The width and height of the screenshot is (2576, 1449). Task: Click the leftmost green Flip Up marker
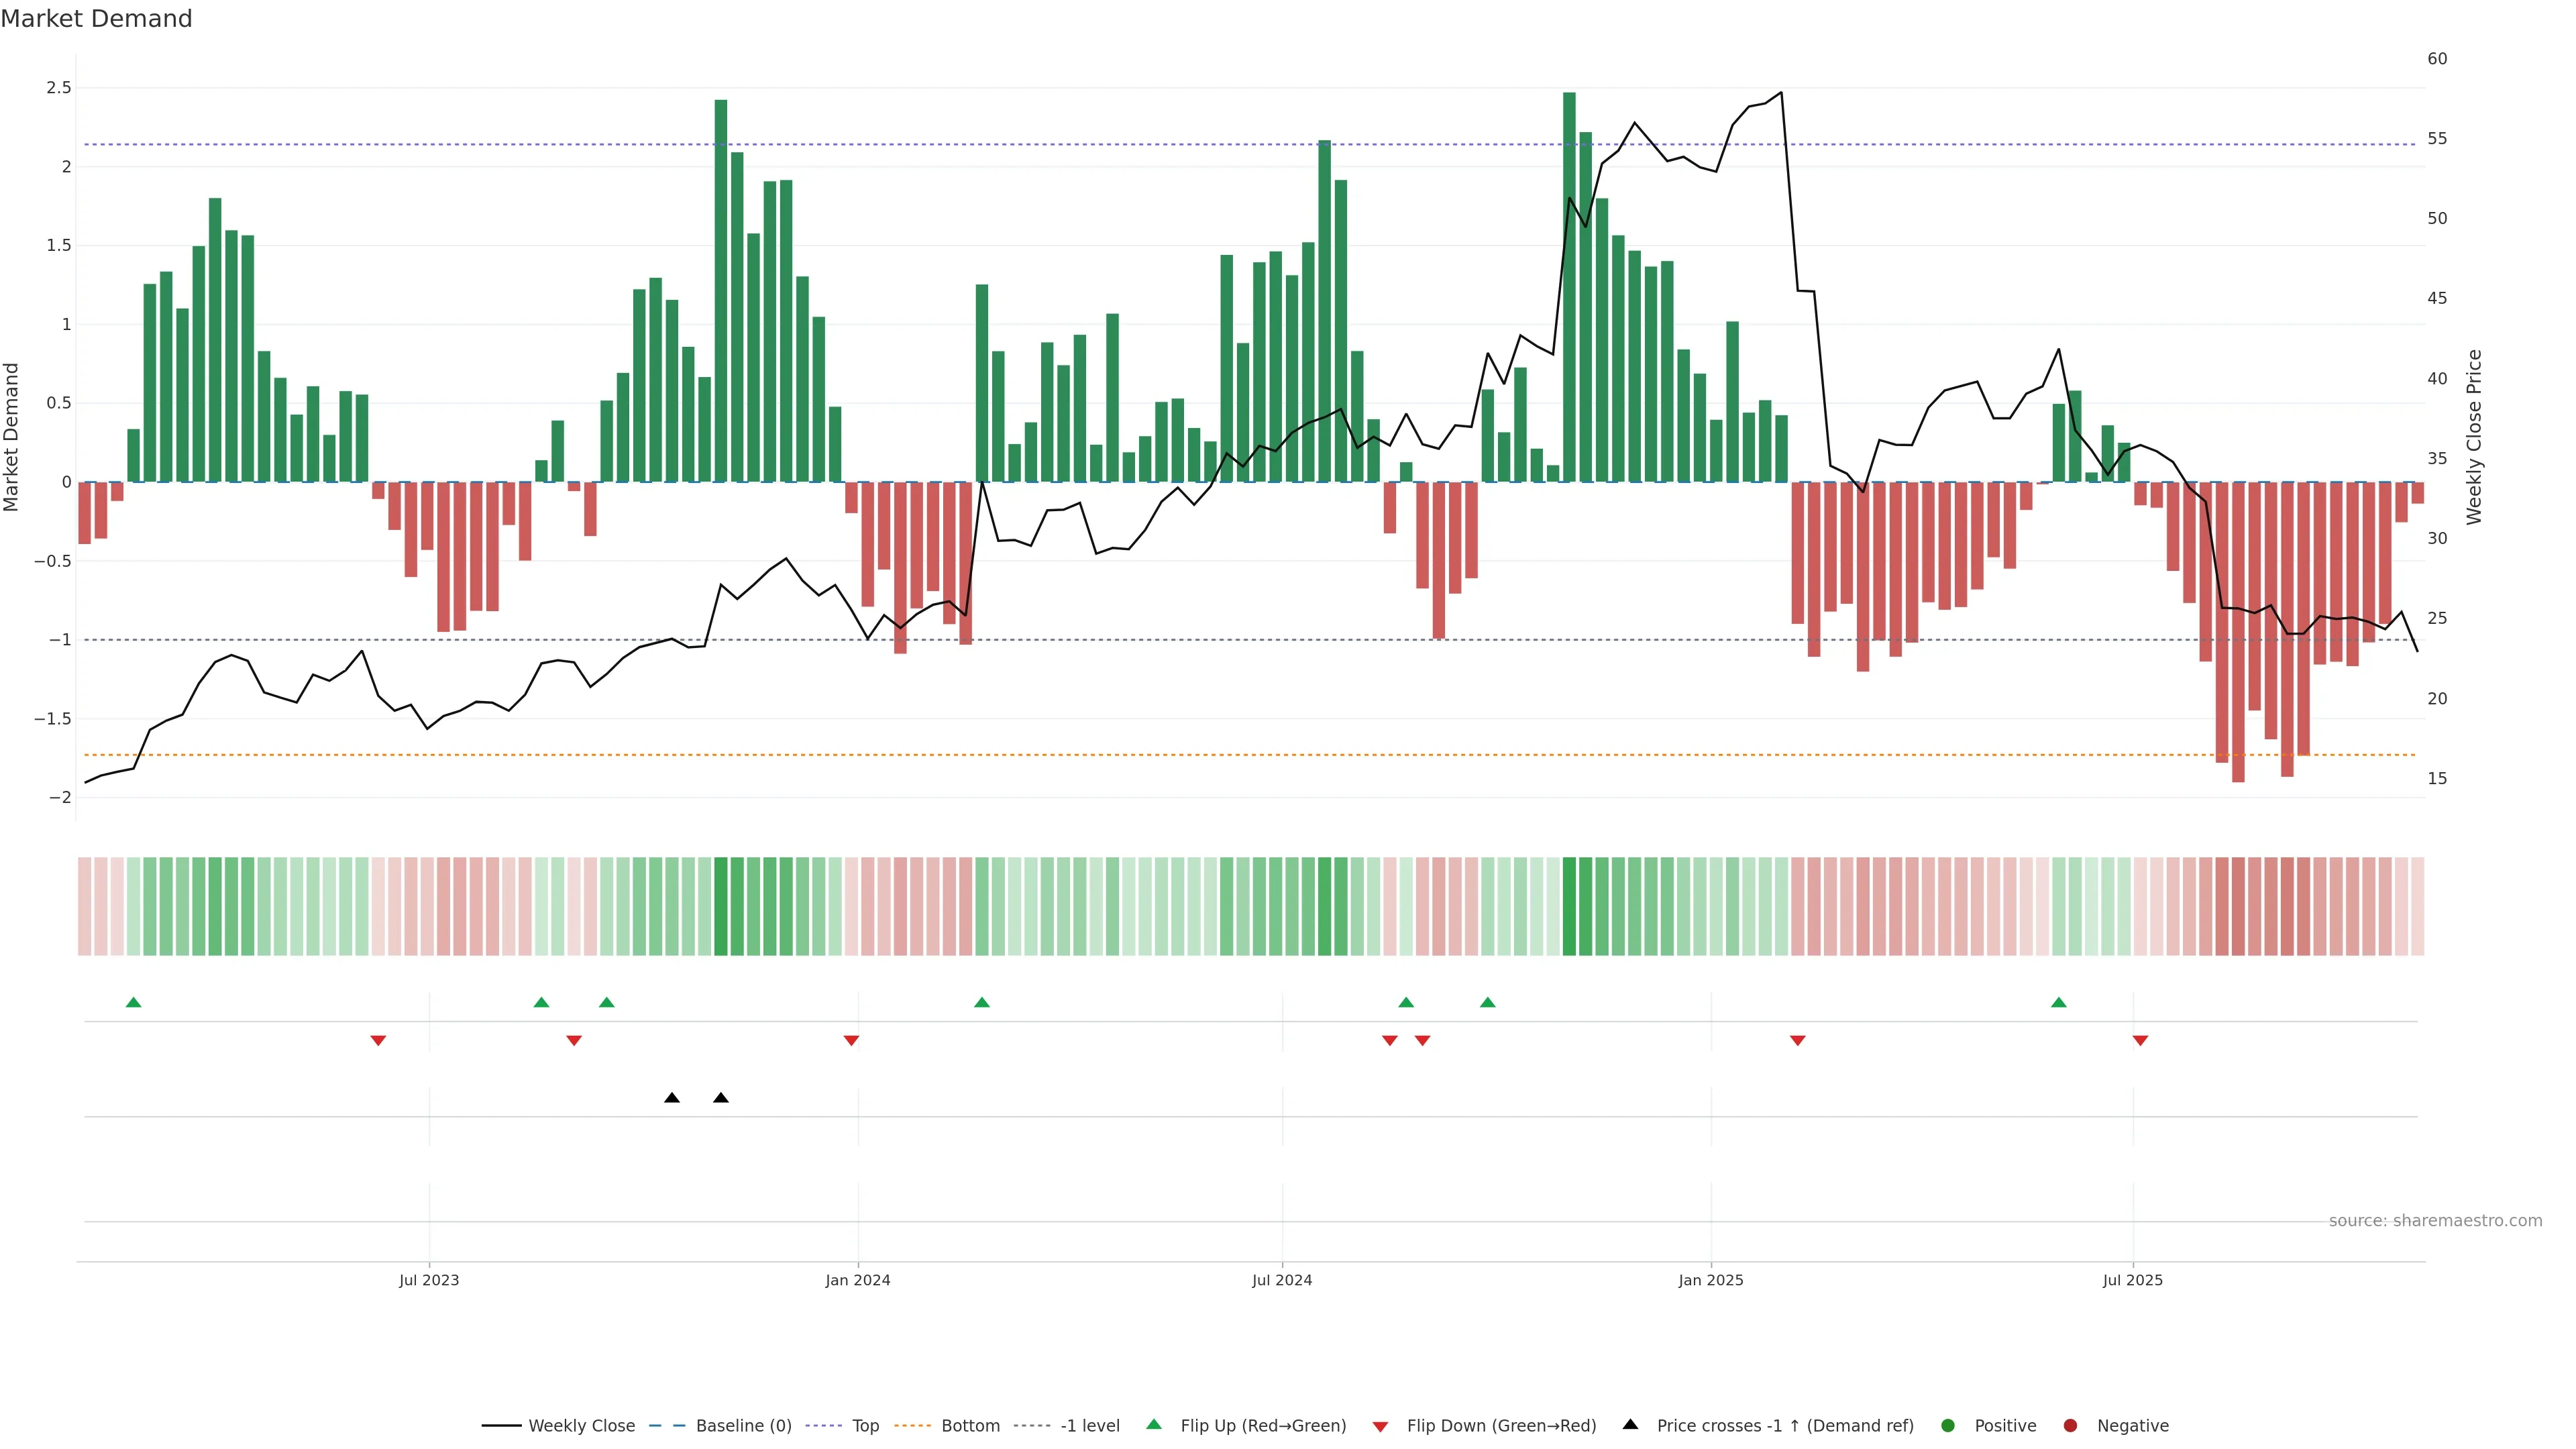(x=134, y=1003)
